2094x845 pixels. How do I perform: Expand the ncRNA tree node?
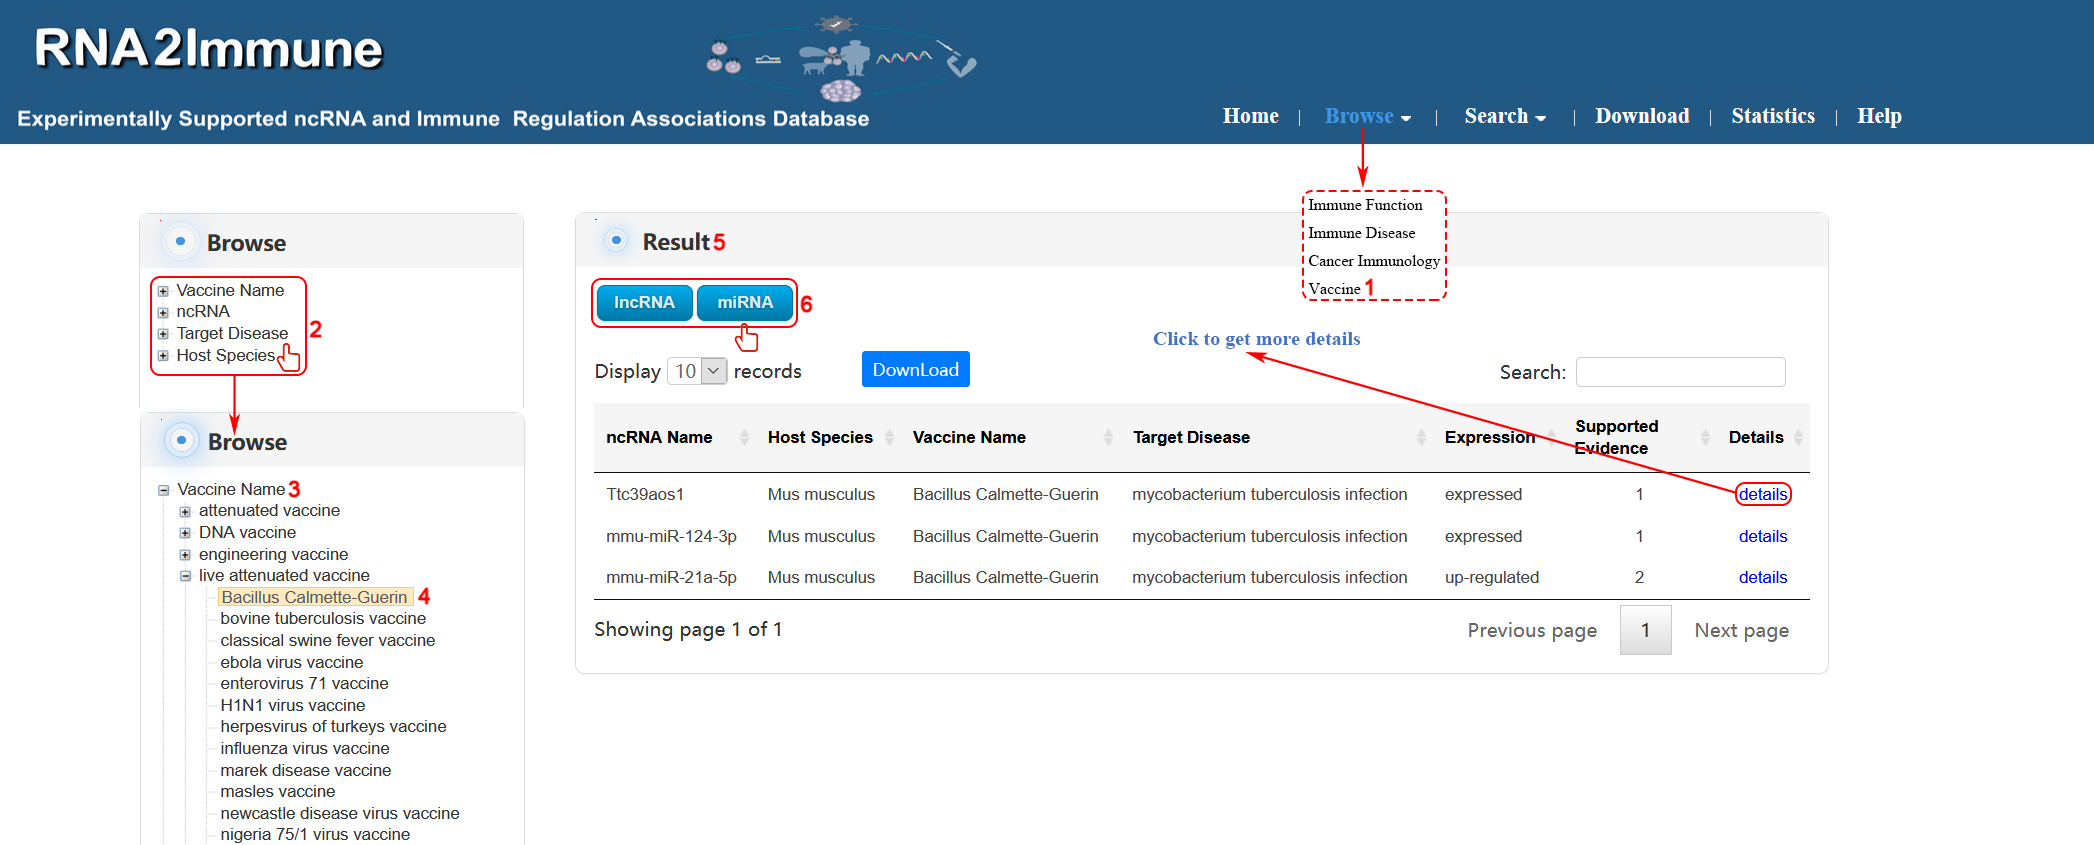pyautogui.click(x=163, y=312)
